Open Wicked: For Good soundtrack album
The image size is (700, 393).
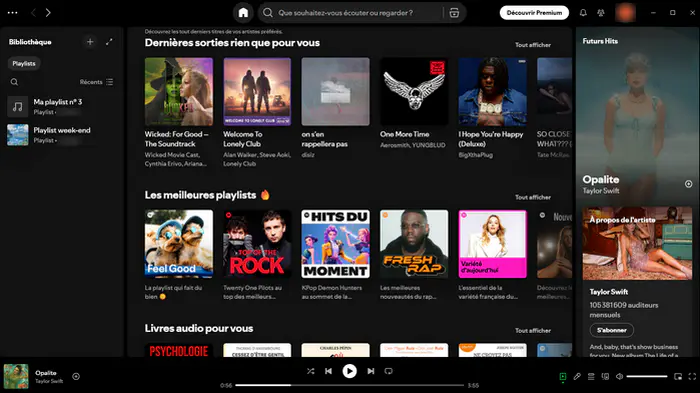tap(179, 92)
